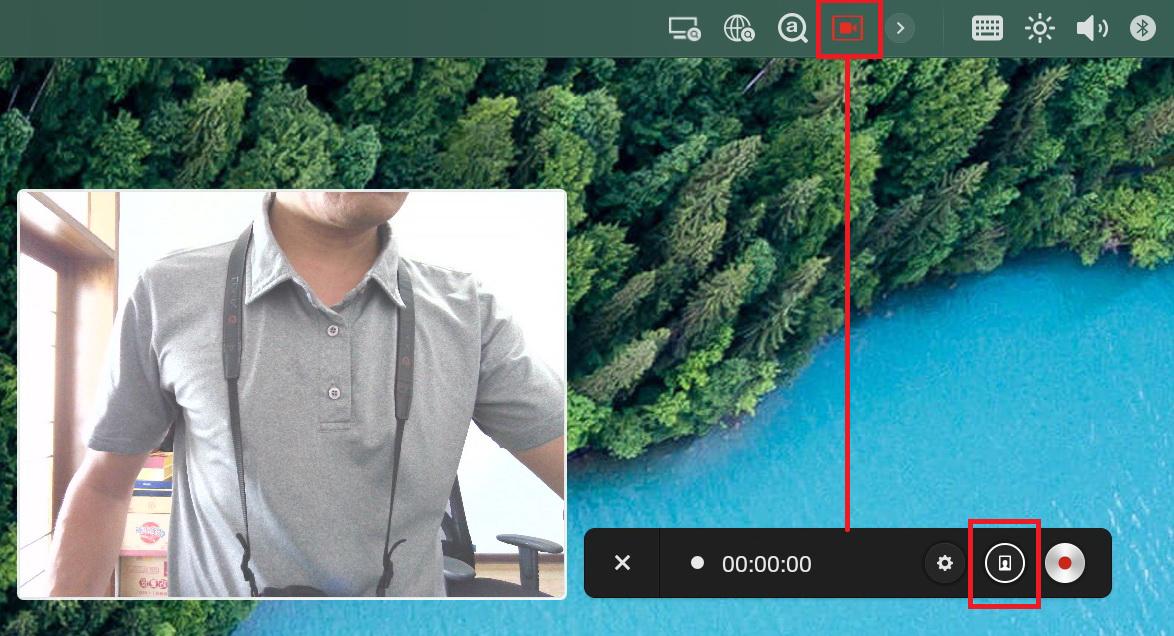Select the screen record tool on the shelf
Image resolution: width=1174 pixels, height=636 pixels.
[x=848, y=28]
